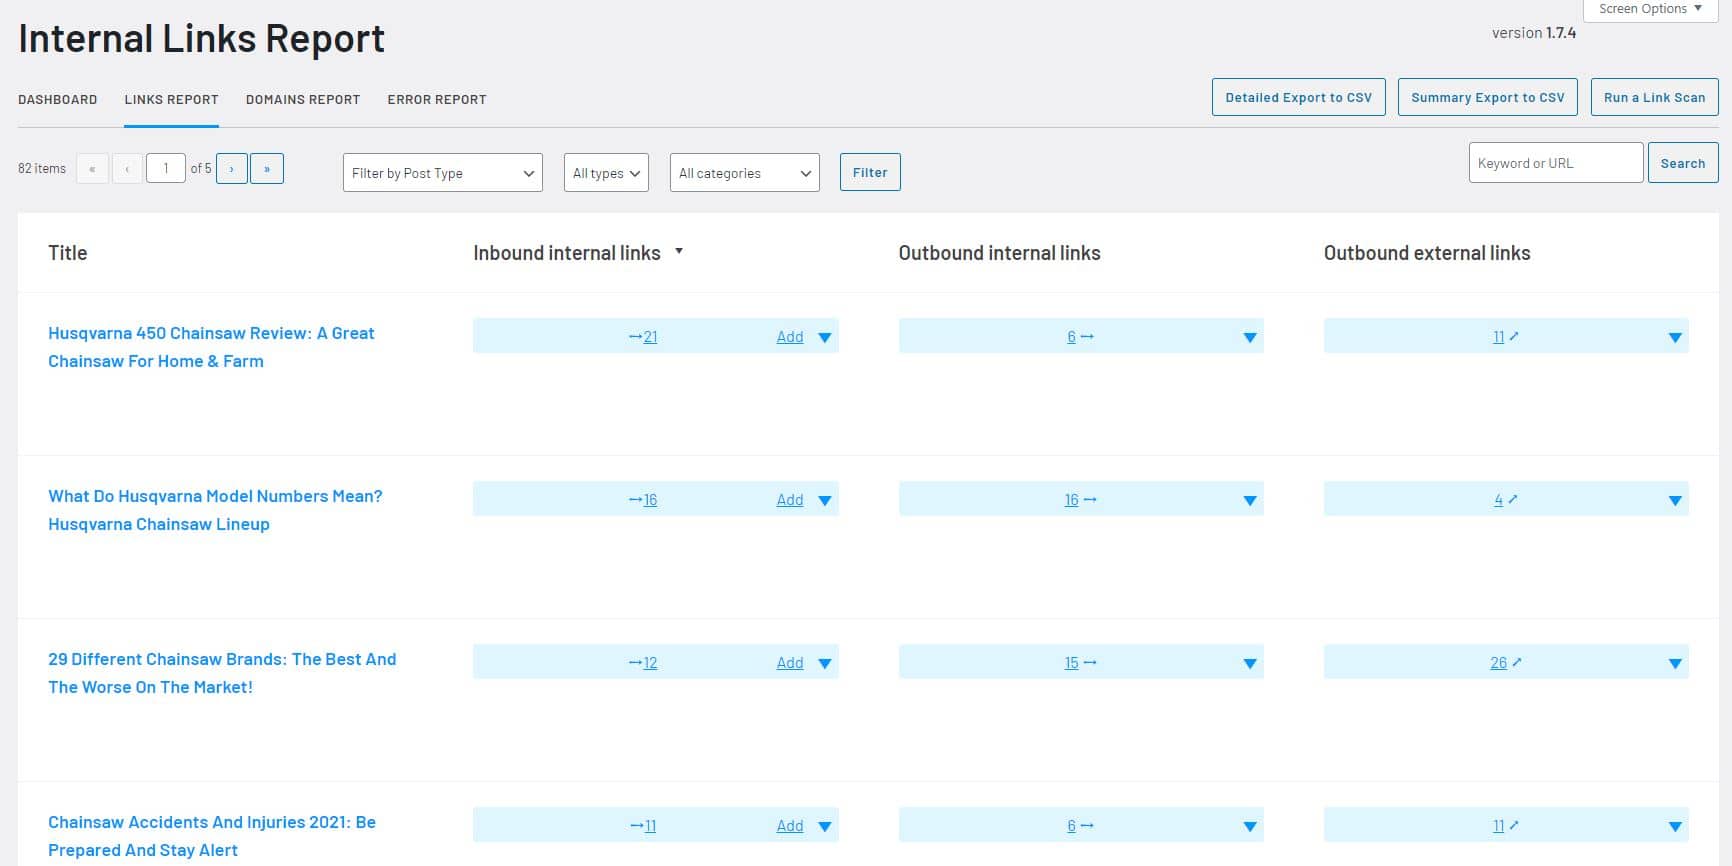The height and width of the screenshot is (866, 1732).
Task: Open the Domains Report tab
Action: 303,99
